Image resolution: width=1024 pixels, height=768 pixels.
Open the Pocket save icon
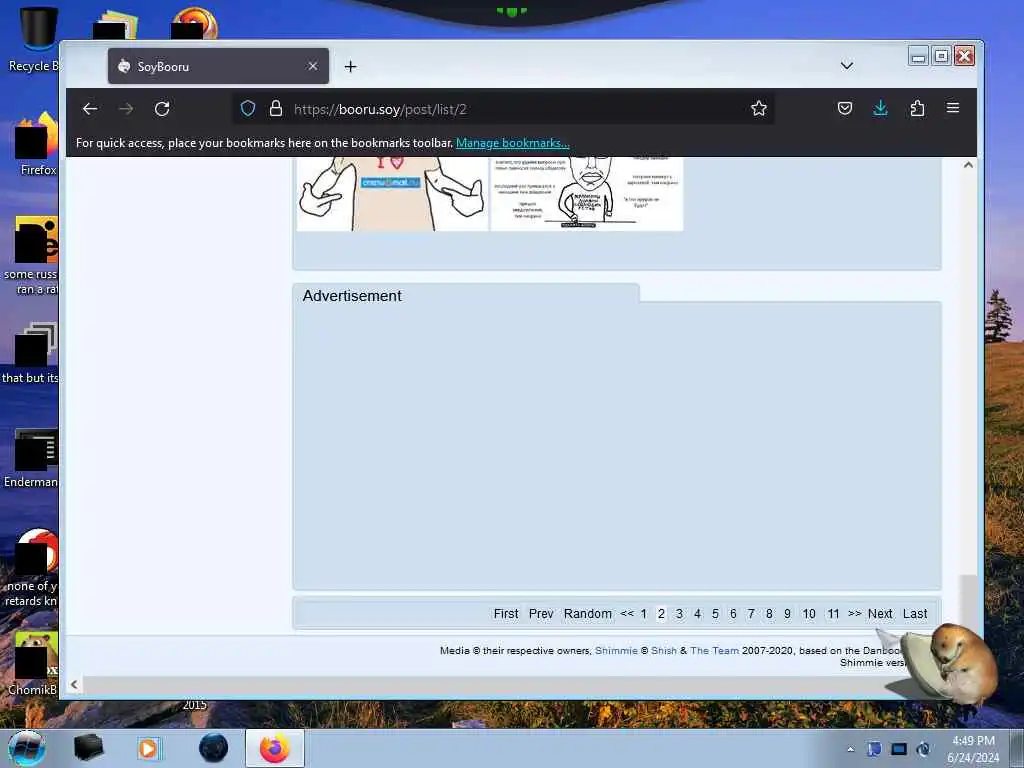(844, 108)
